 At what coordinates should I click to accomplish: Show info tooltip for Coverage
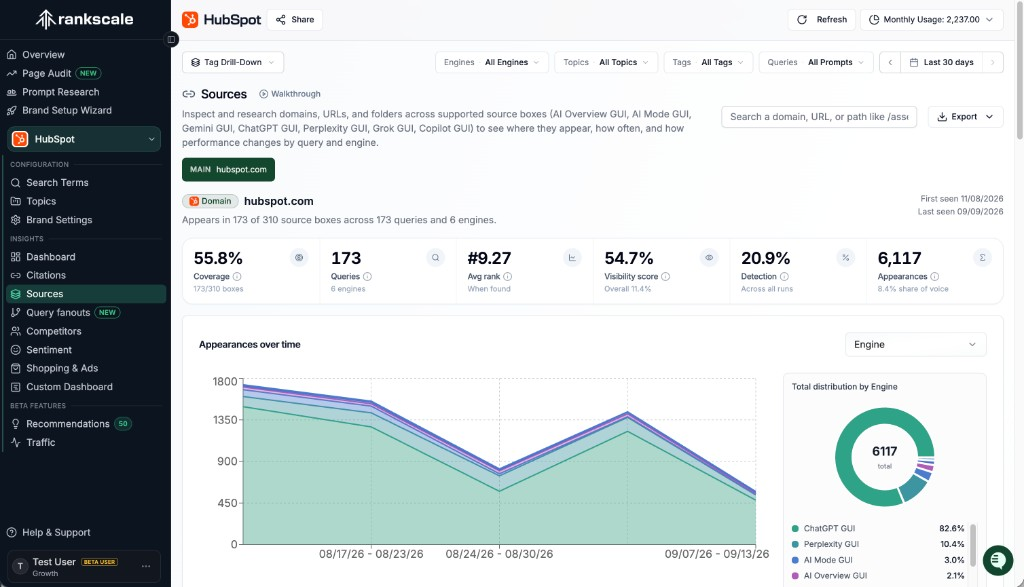[237, 277]
